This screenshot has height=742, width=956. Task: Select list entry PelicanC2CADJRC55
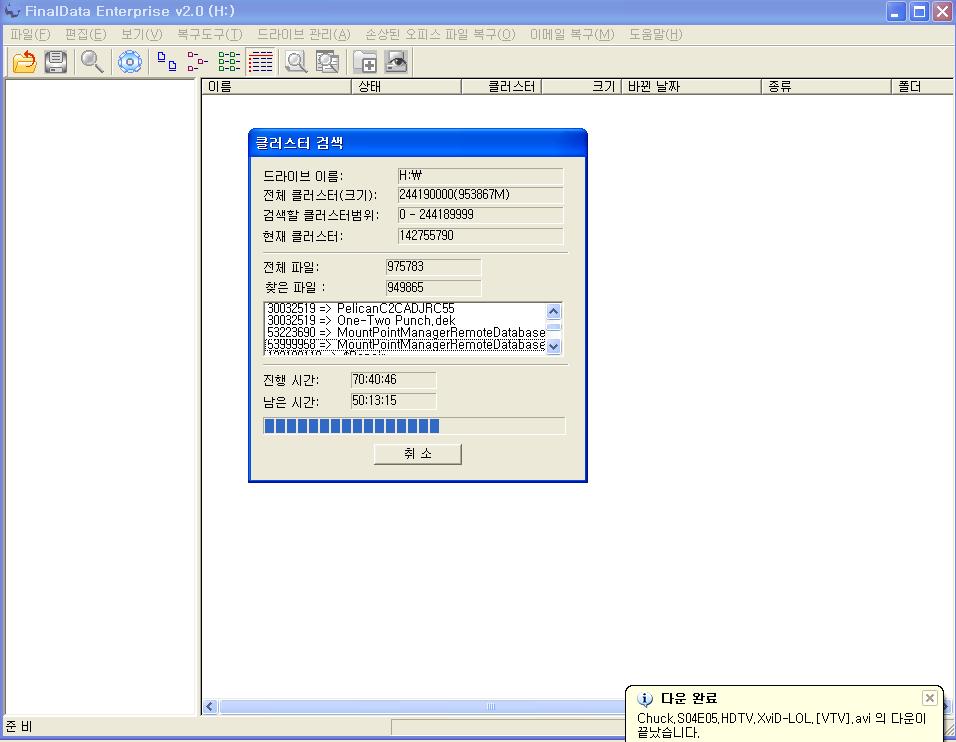coord(405,309)
